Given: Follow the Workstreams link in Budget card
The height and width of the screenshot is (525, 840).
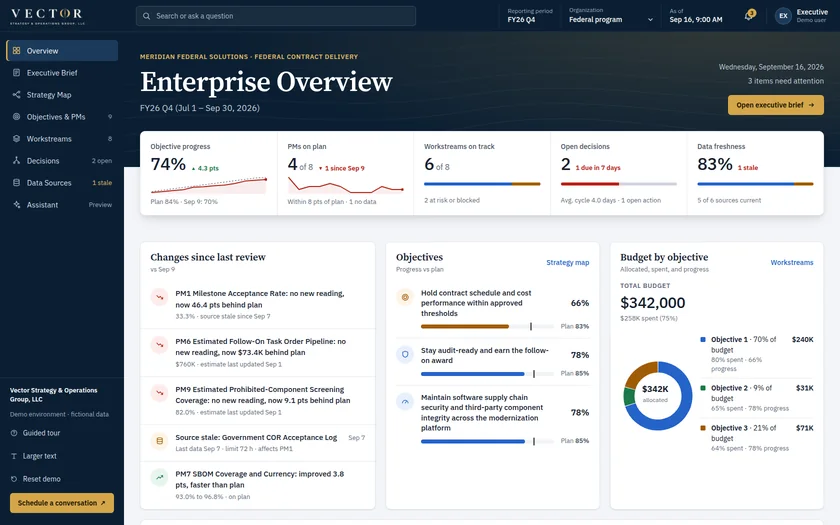Looking at the screenshot, I should pos(792,262).
